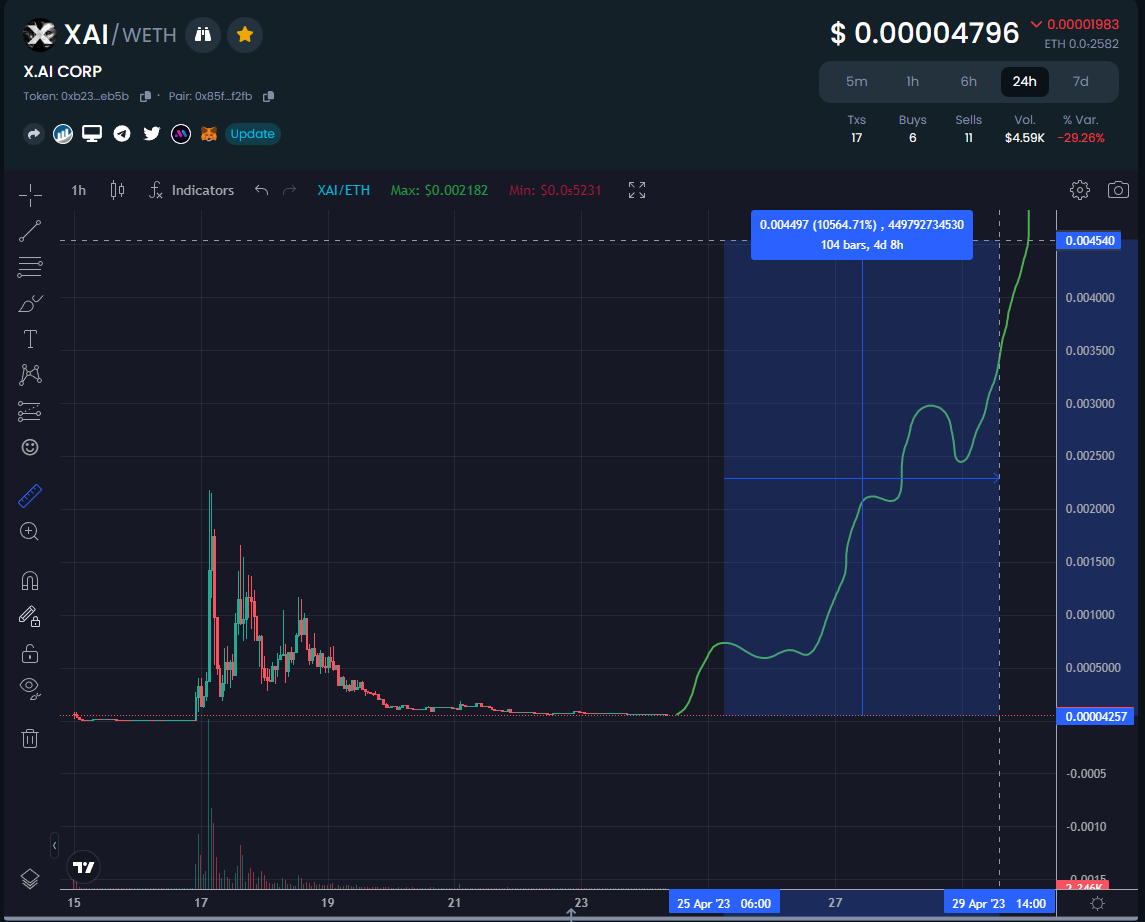Open the emoji icons tool
Viewport: 1145px width, 922px height.
[x=30, y=447]
